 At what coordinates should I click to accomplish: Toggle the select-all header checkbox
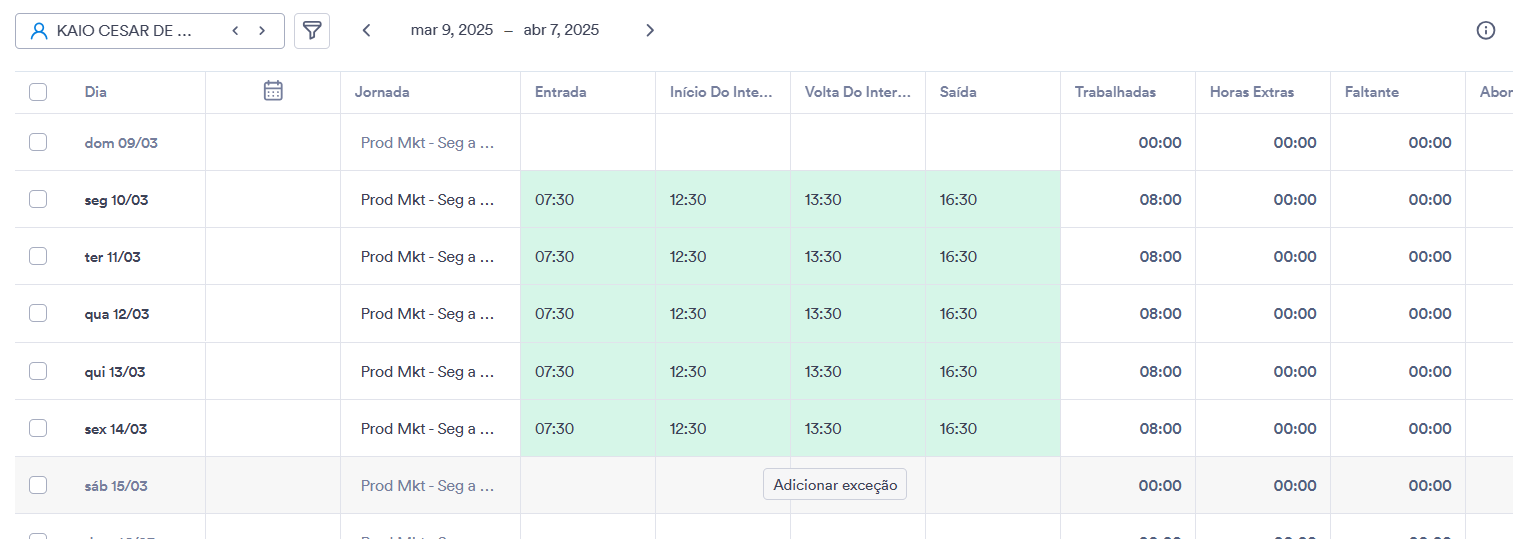pos(38,92)
